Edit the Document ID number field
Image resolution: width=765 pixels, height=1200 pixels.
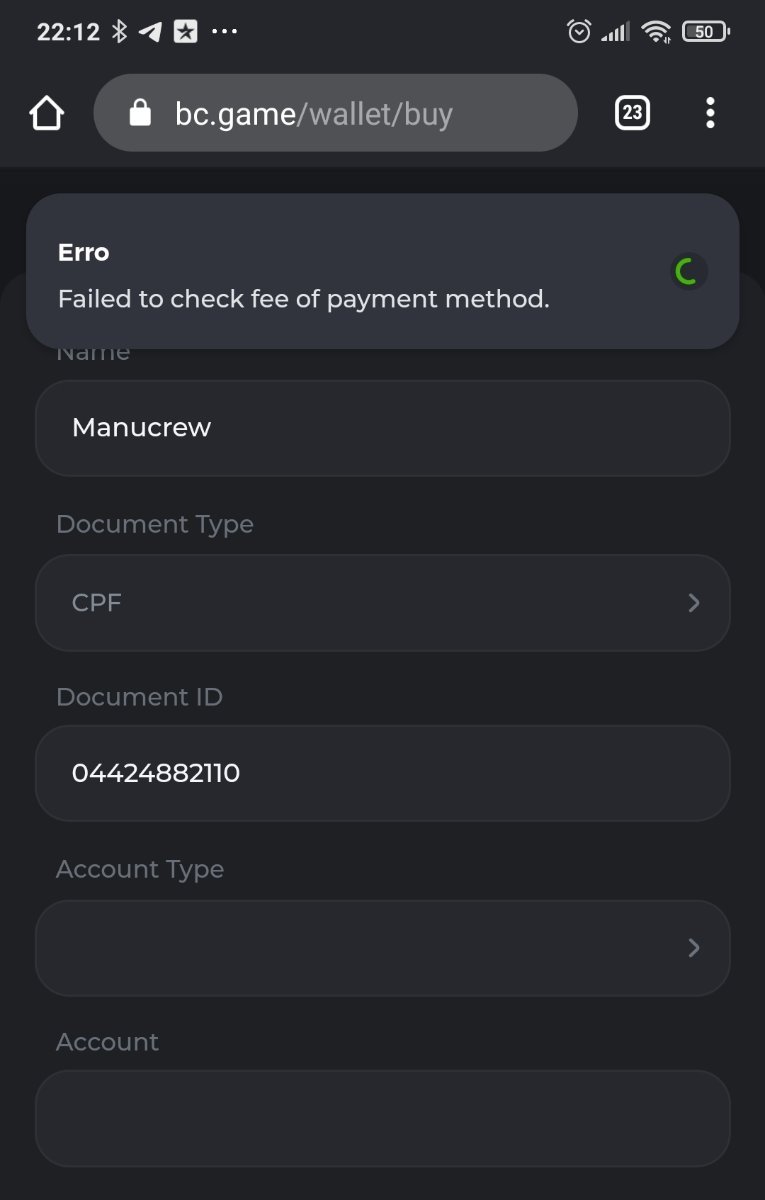[382, 773]
